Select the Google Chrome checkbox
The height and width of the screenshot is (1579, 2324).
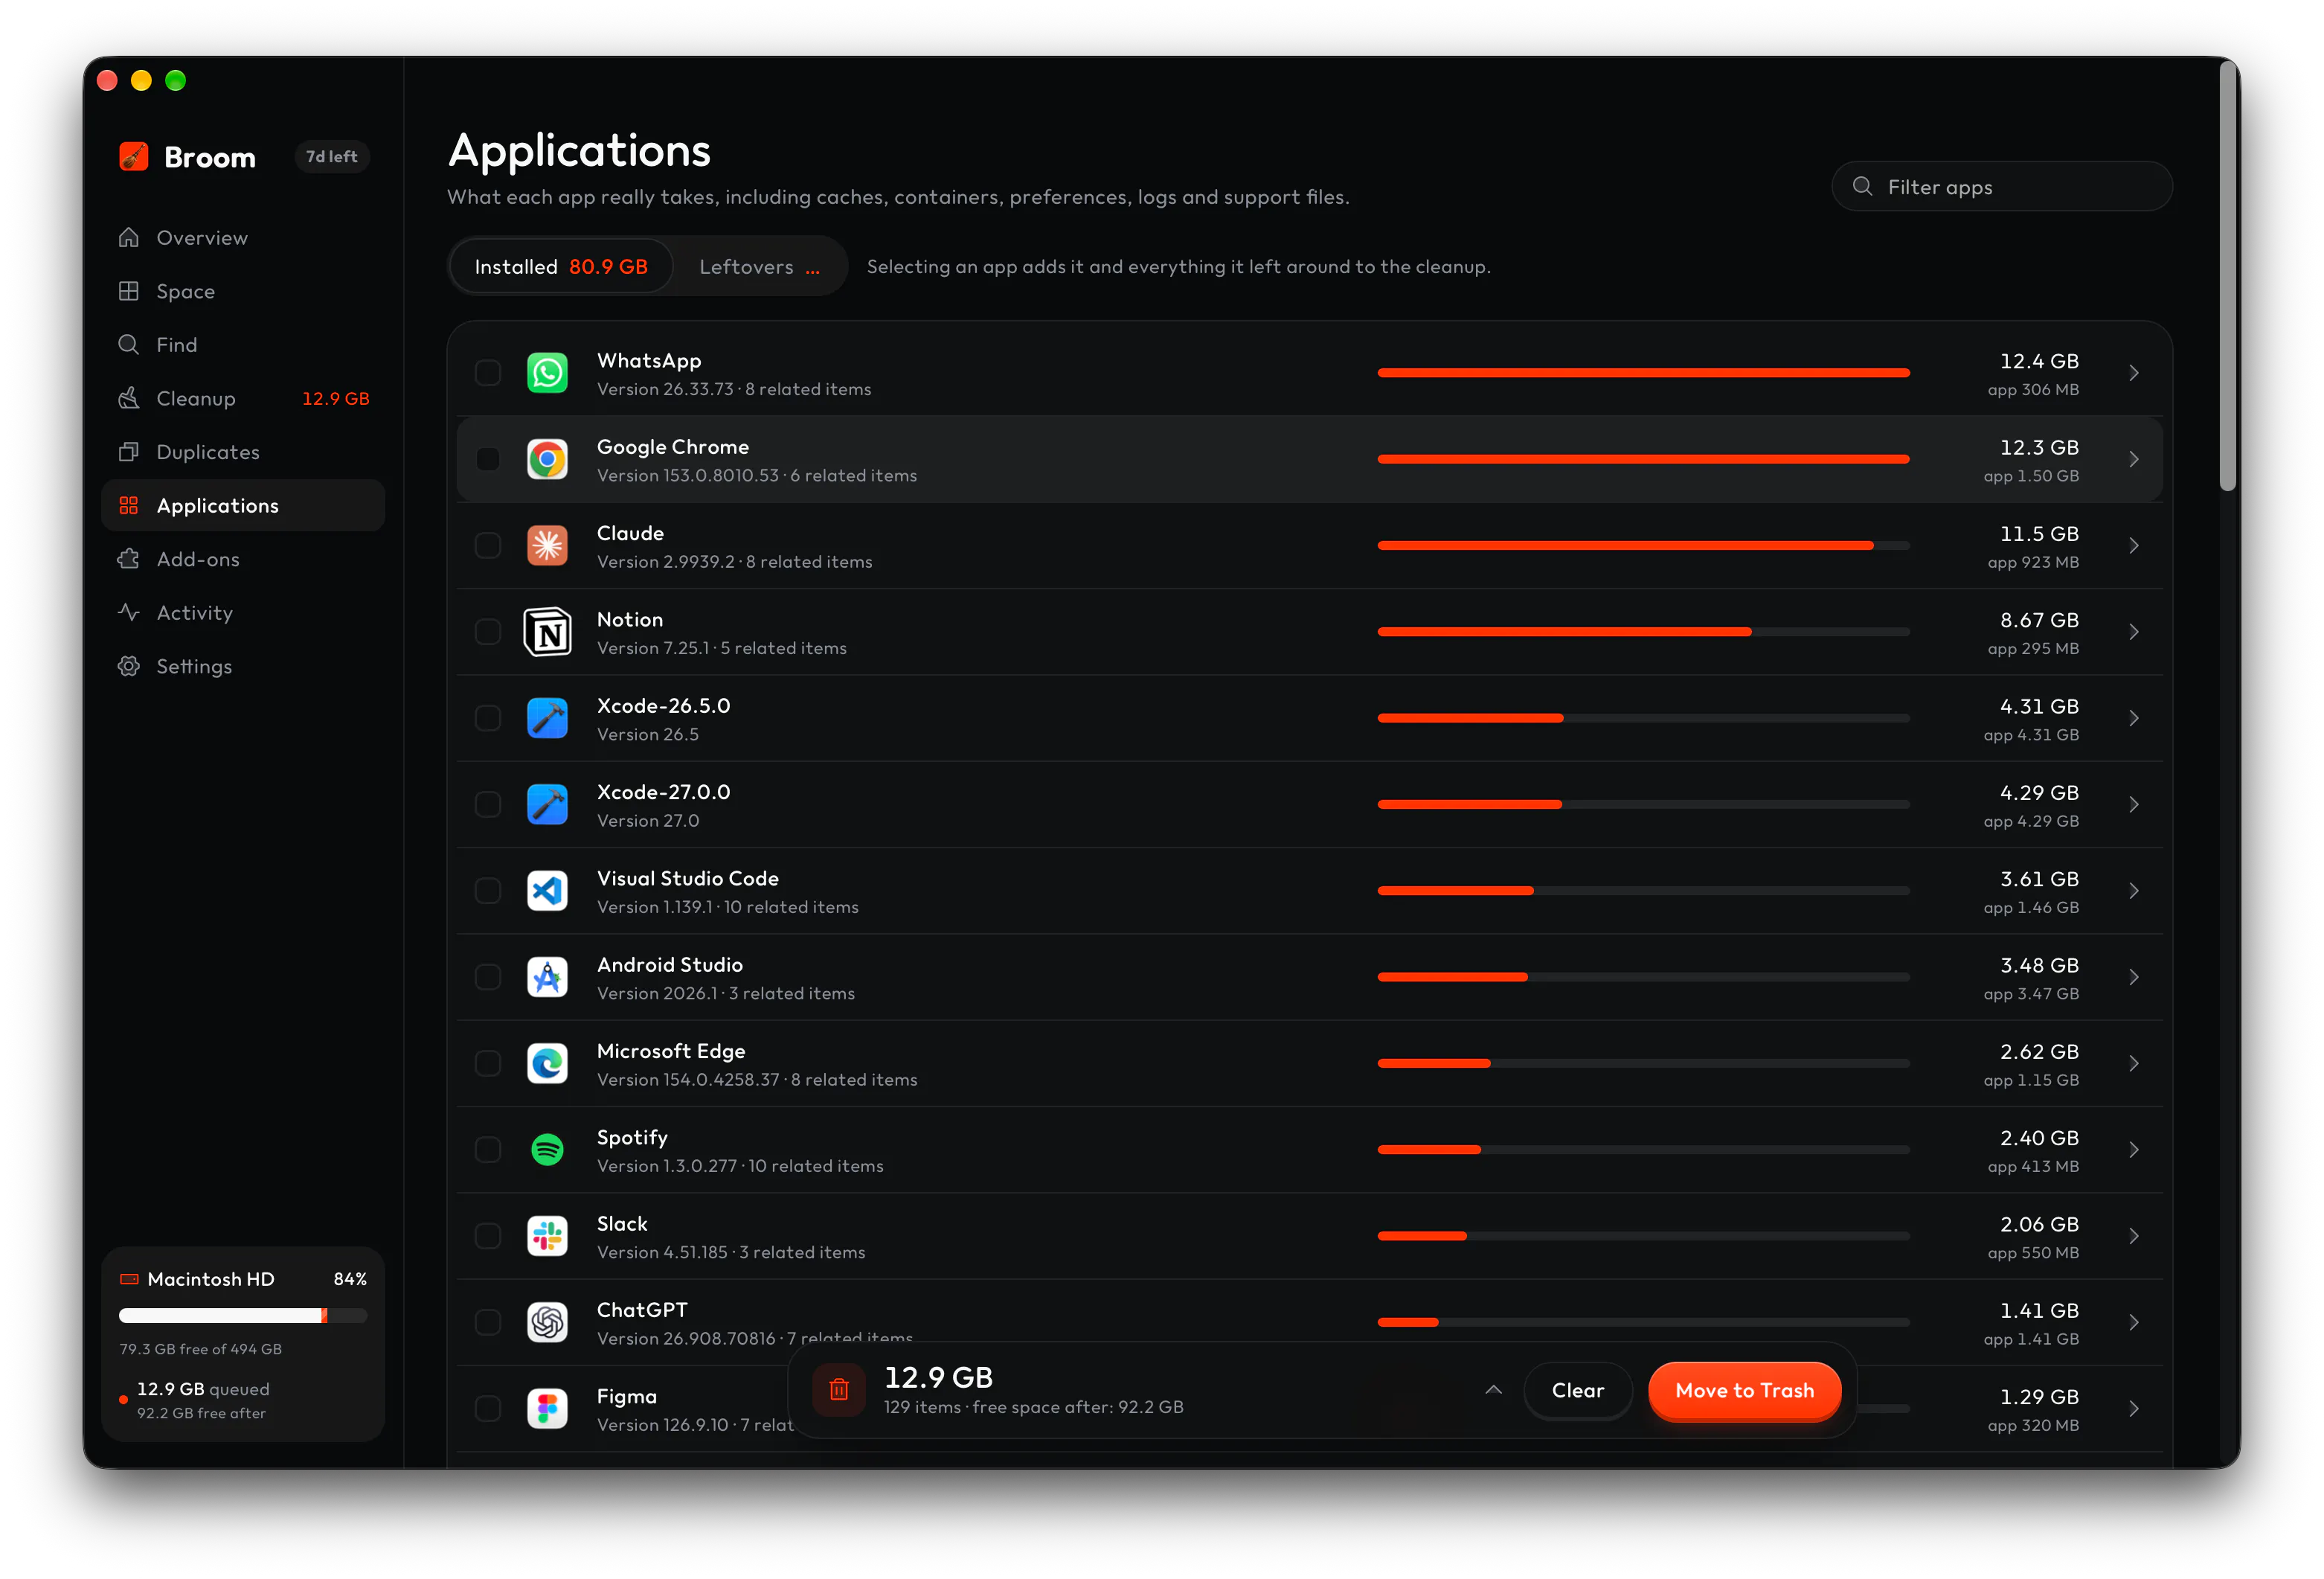pyautogui.click(x=488, y=459)
